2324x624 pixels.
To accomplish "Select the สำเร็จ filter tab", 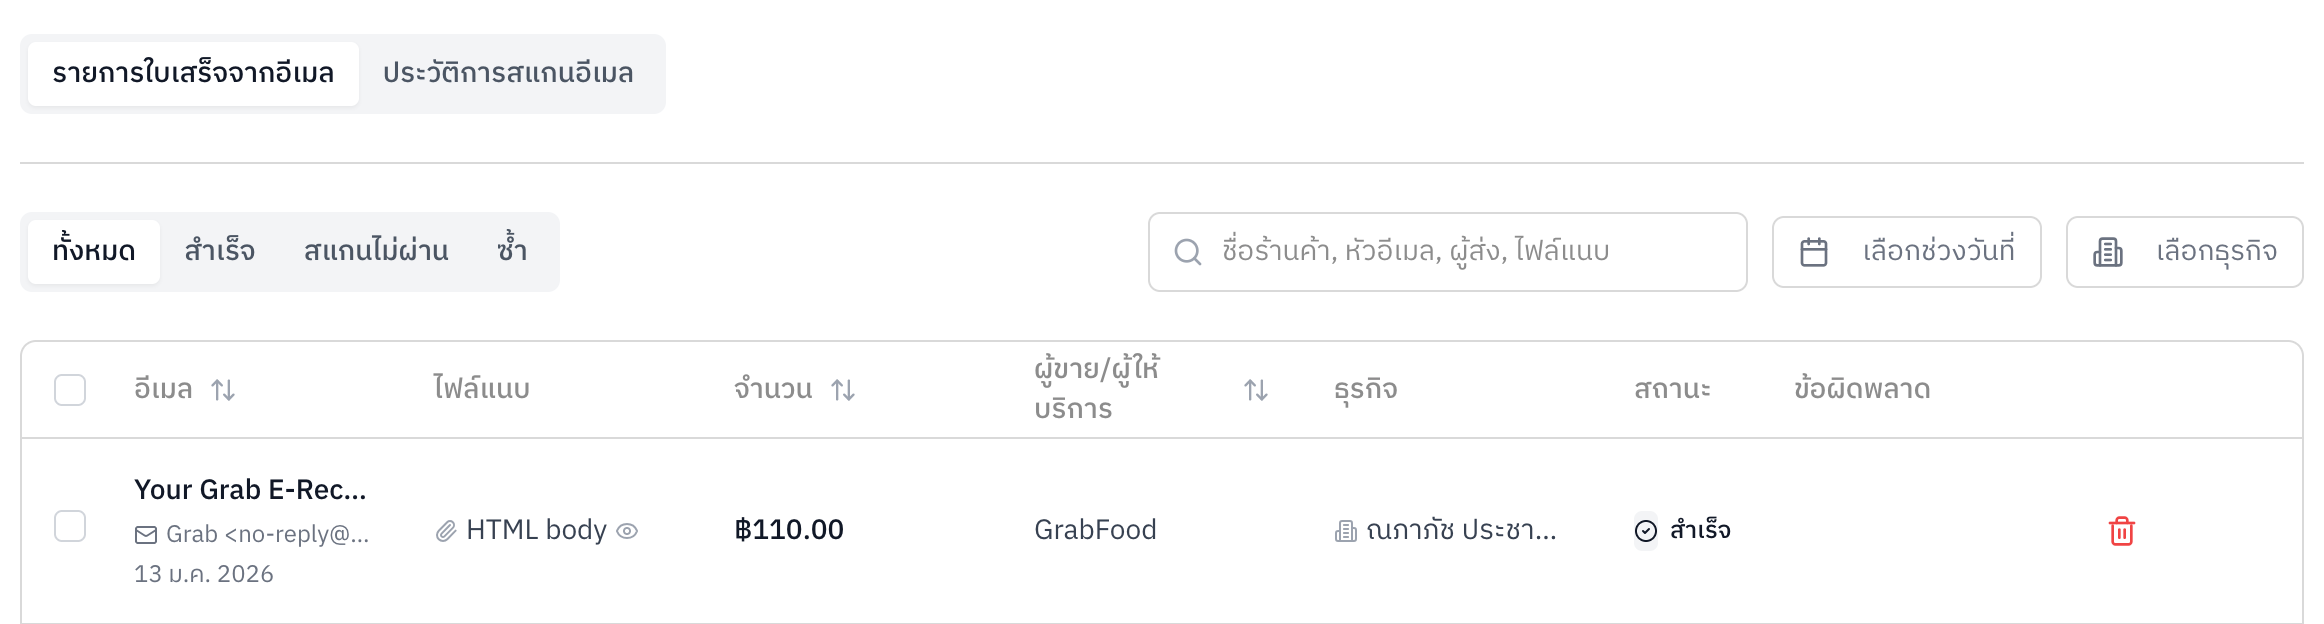I will [218, 251].
